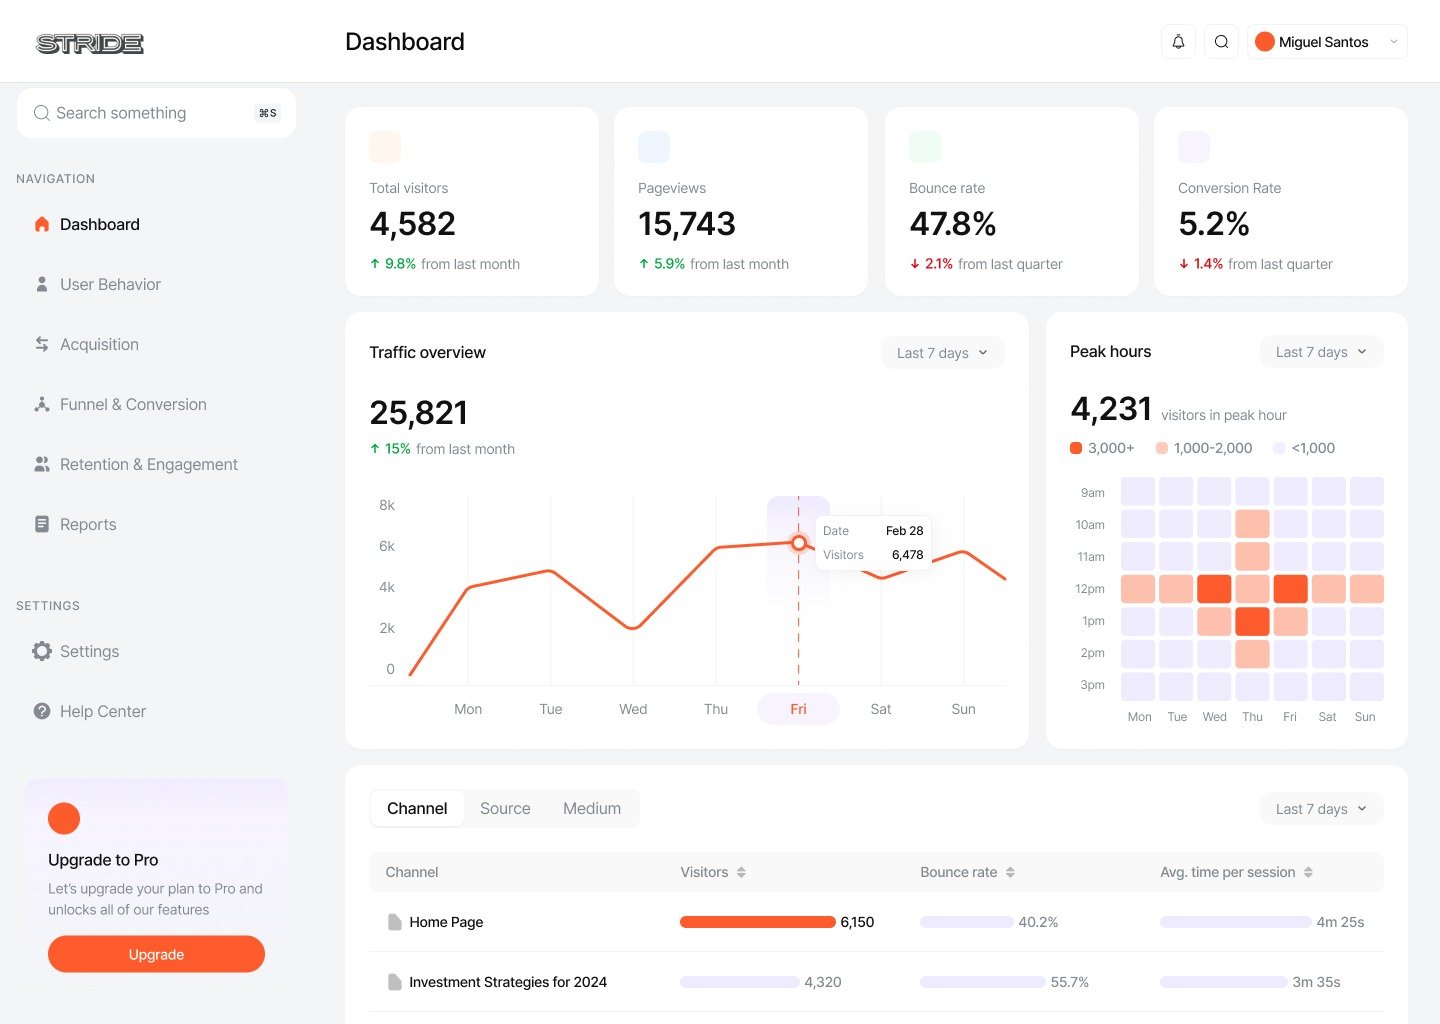Open the Reports page
This screenshot has height=1024, width=1440.
click(88, 524)
